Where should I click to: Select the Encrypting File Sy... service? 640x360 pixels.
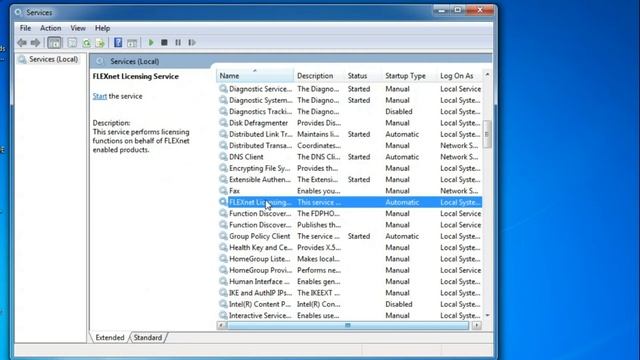pyautogui.click(x=350, y=168)
